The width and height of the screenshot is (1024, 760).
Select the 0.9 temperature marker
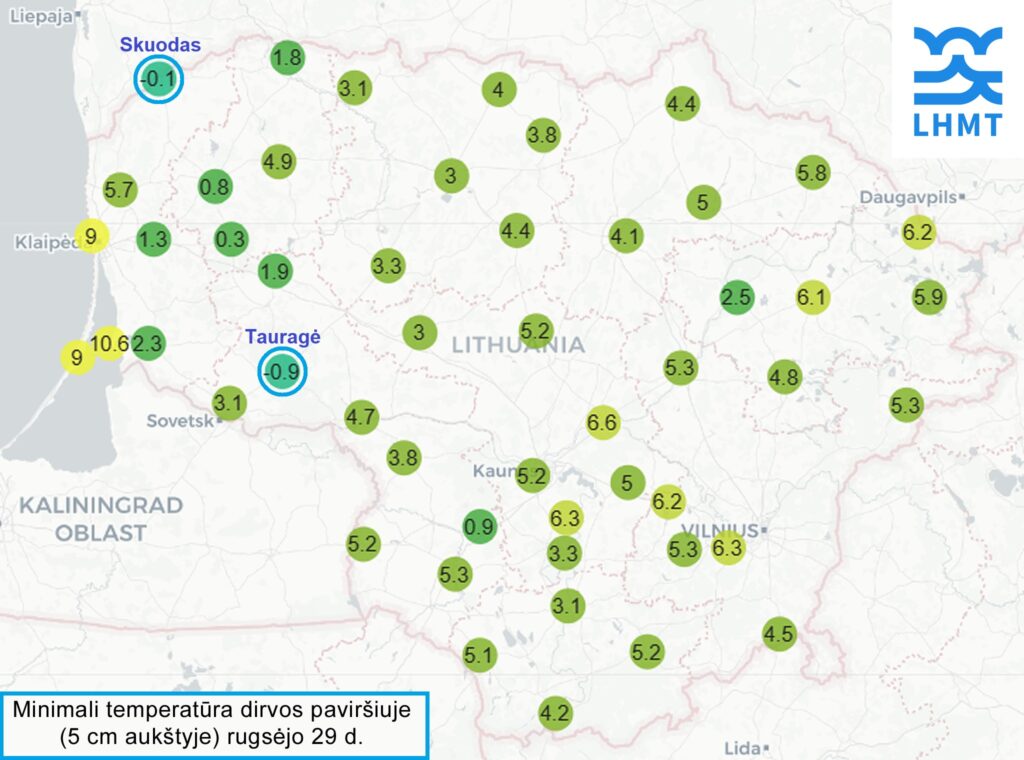click(480, 526)
